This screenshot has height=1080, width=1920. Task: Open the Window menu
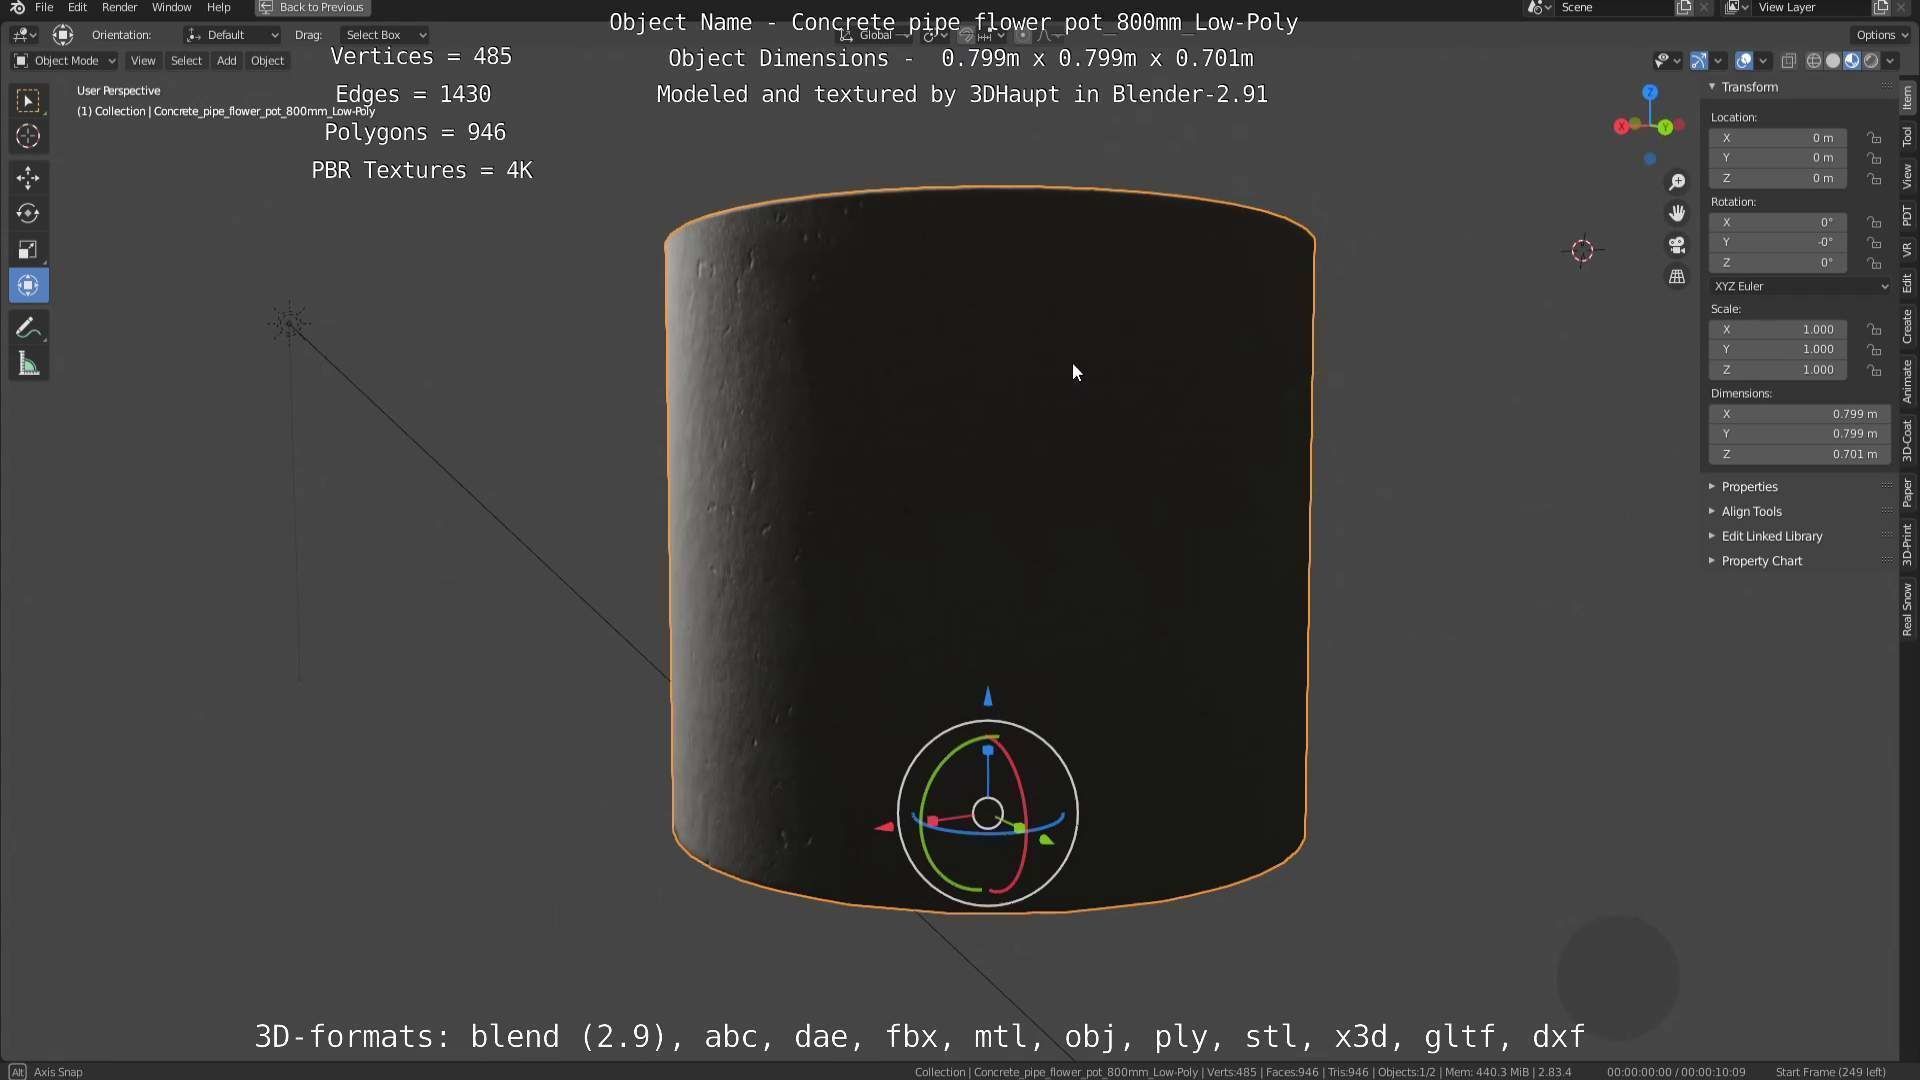[171, 7]
